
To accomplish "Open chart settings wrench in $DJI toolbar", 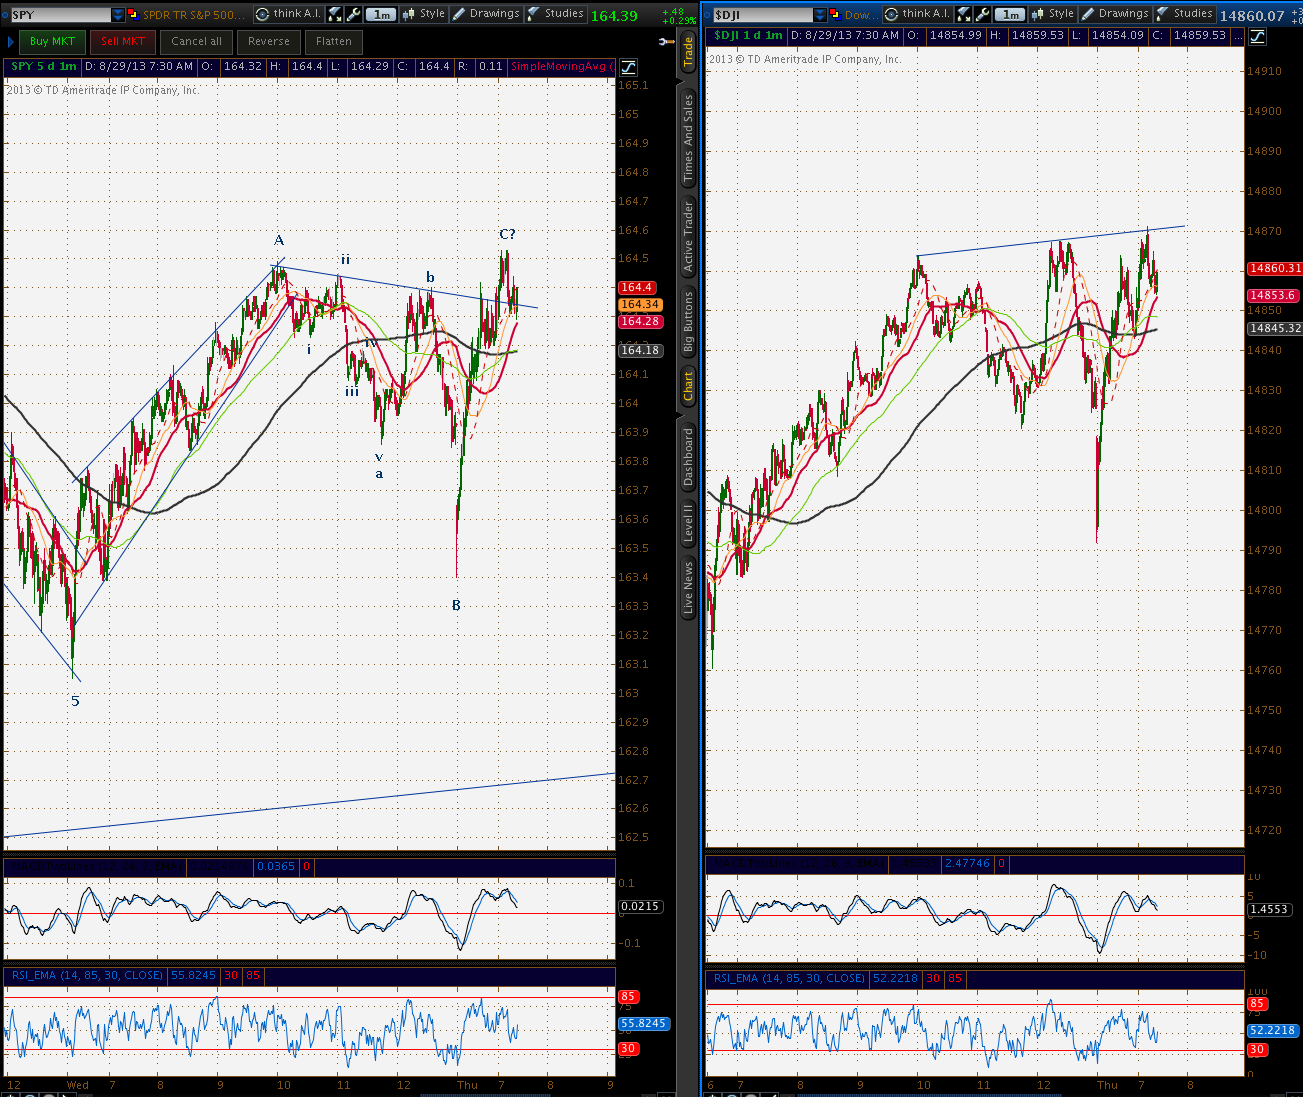I will click(x=982, y=14).
